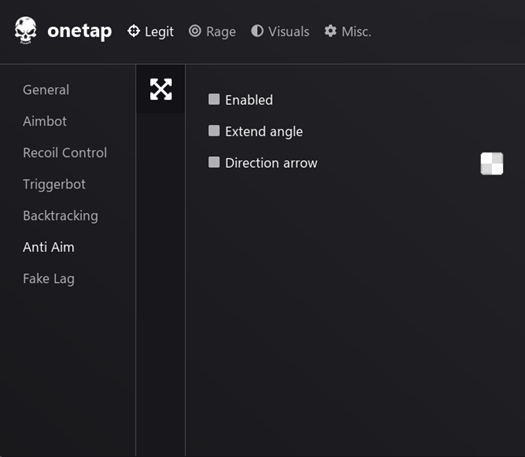Viewport: 525px width, 457px height.
Task: Select Backtracking from the sidebar
Action: pos(61,216)
